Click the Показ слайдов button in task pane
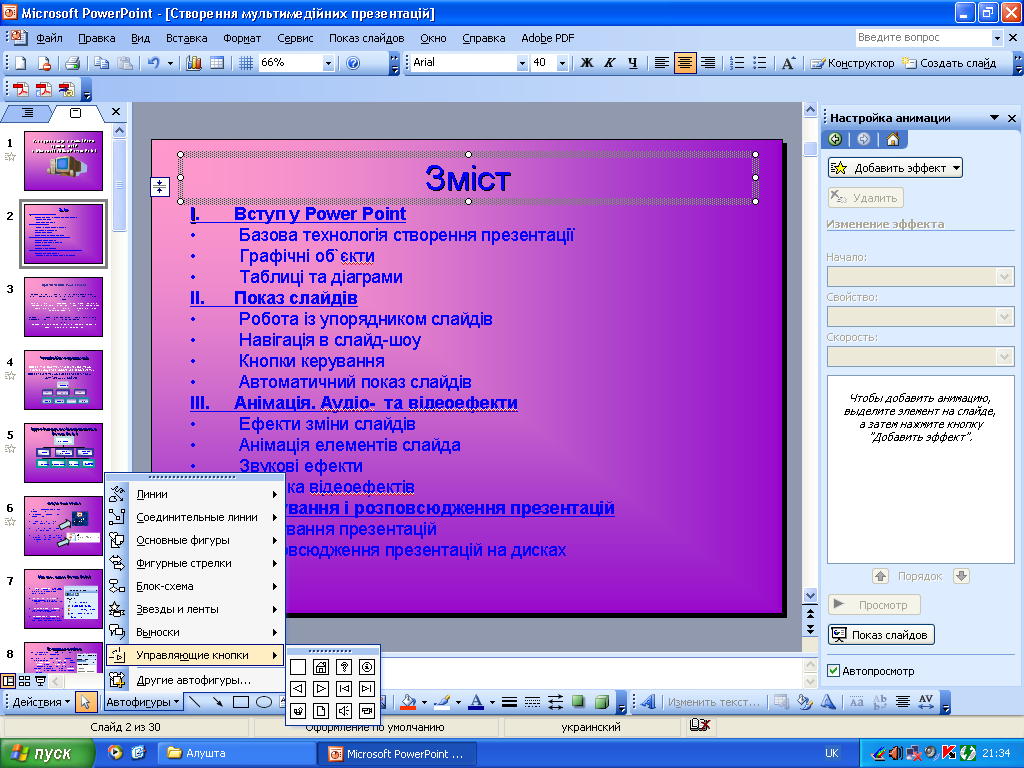 coord(882,635)
